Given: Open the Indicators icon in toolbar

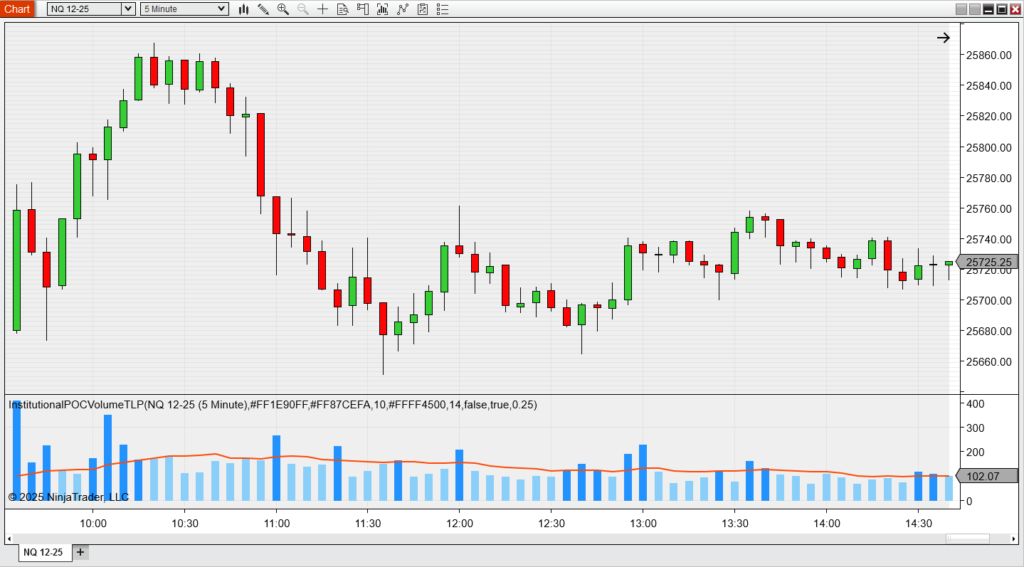Looking at the screenshot, I should pos(403,9).
